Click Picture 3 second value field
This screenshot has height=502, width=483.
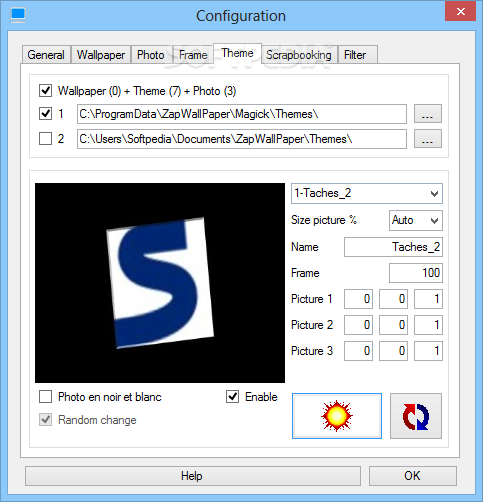point(393,351)
